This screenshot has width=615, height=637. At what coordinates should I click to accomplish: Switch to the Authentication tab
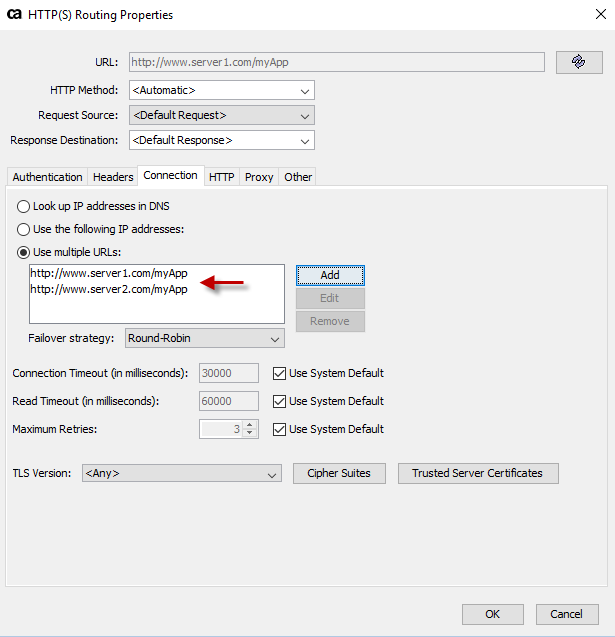(48, 177)
